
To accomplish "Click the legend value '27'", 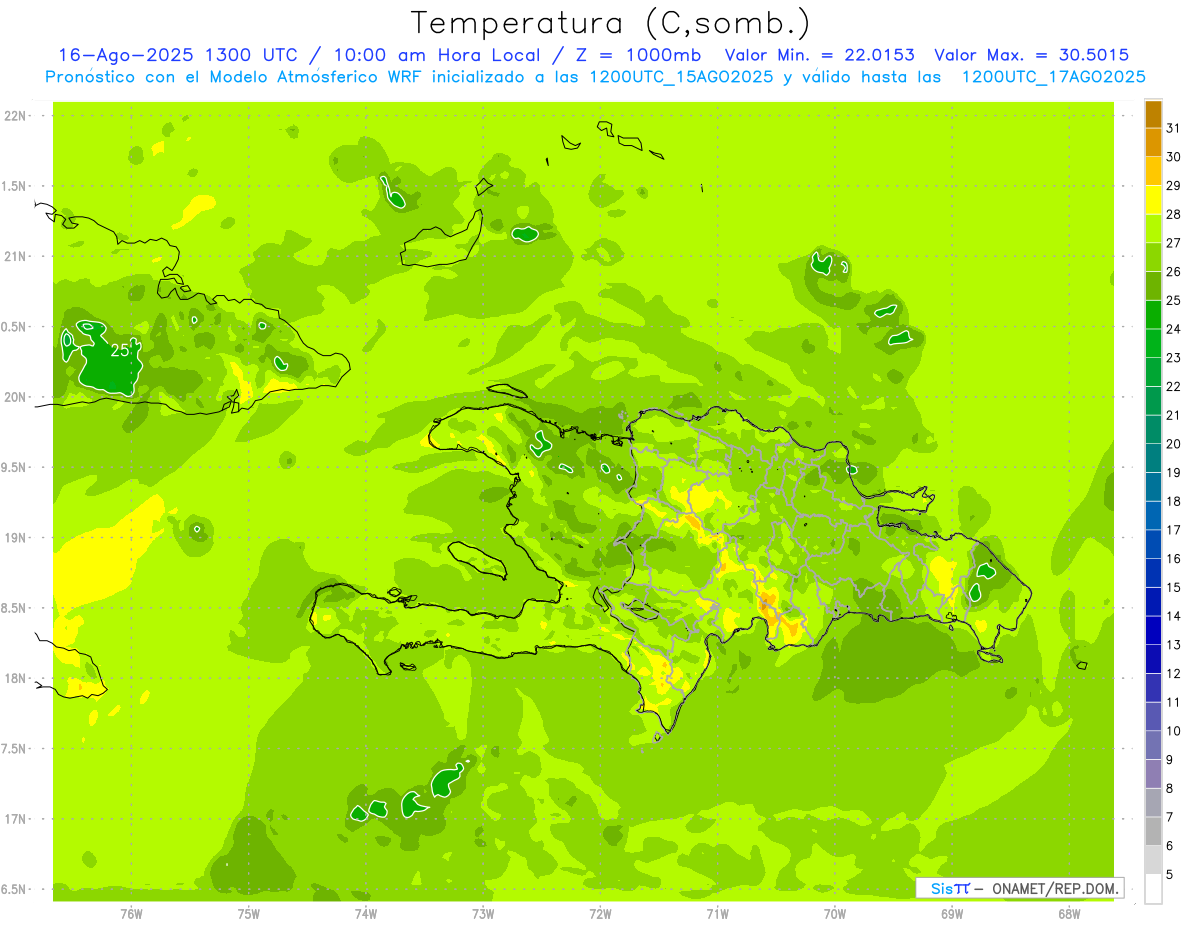I will (x=1174, y=243).
